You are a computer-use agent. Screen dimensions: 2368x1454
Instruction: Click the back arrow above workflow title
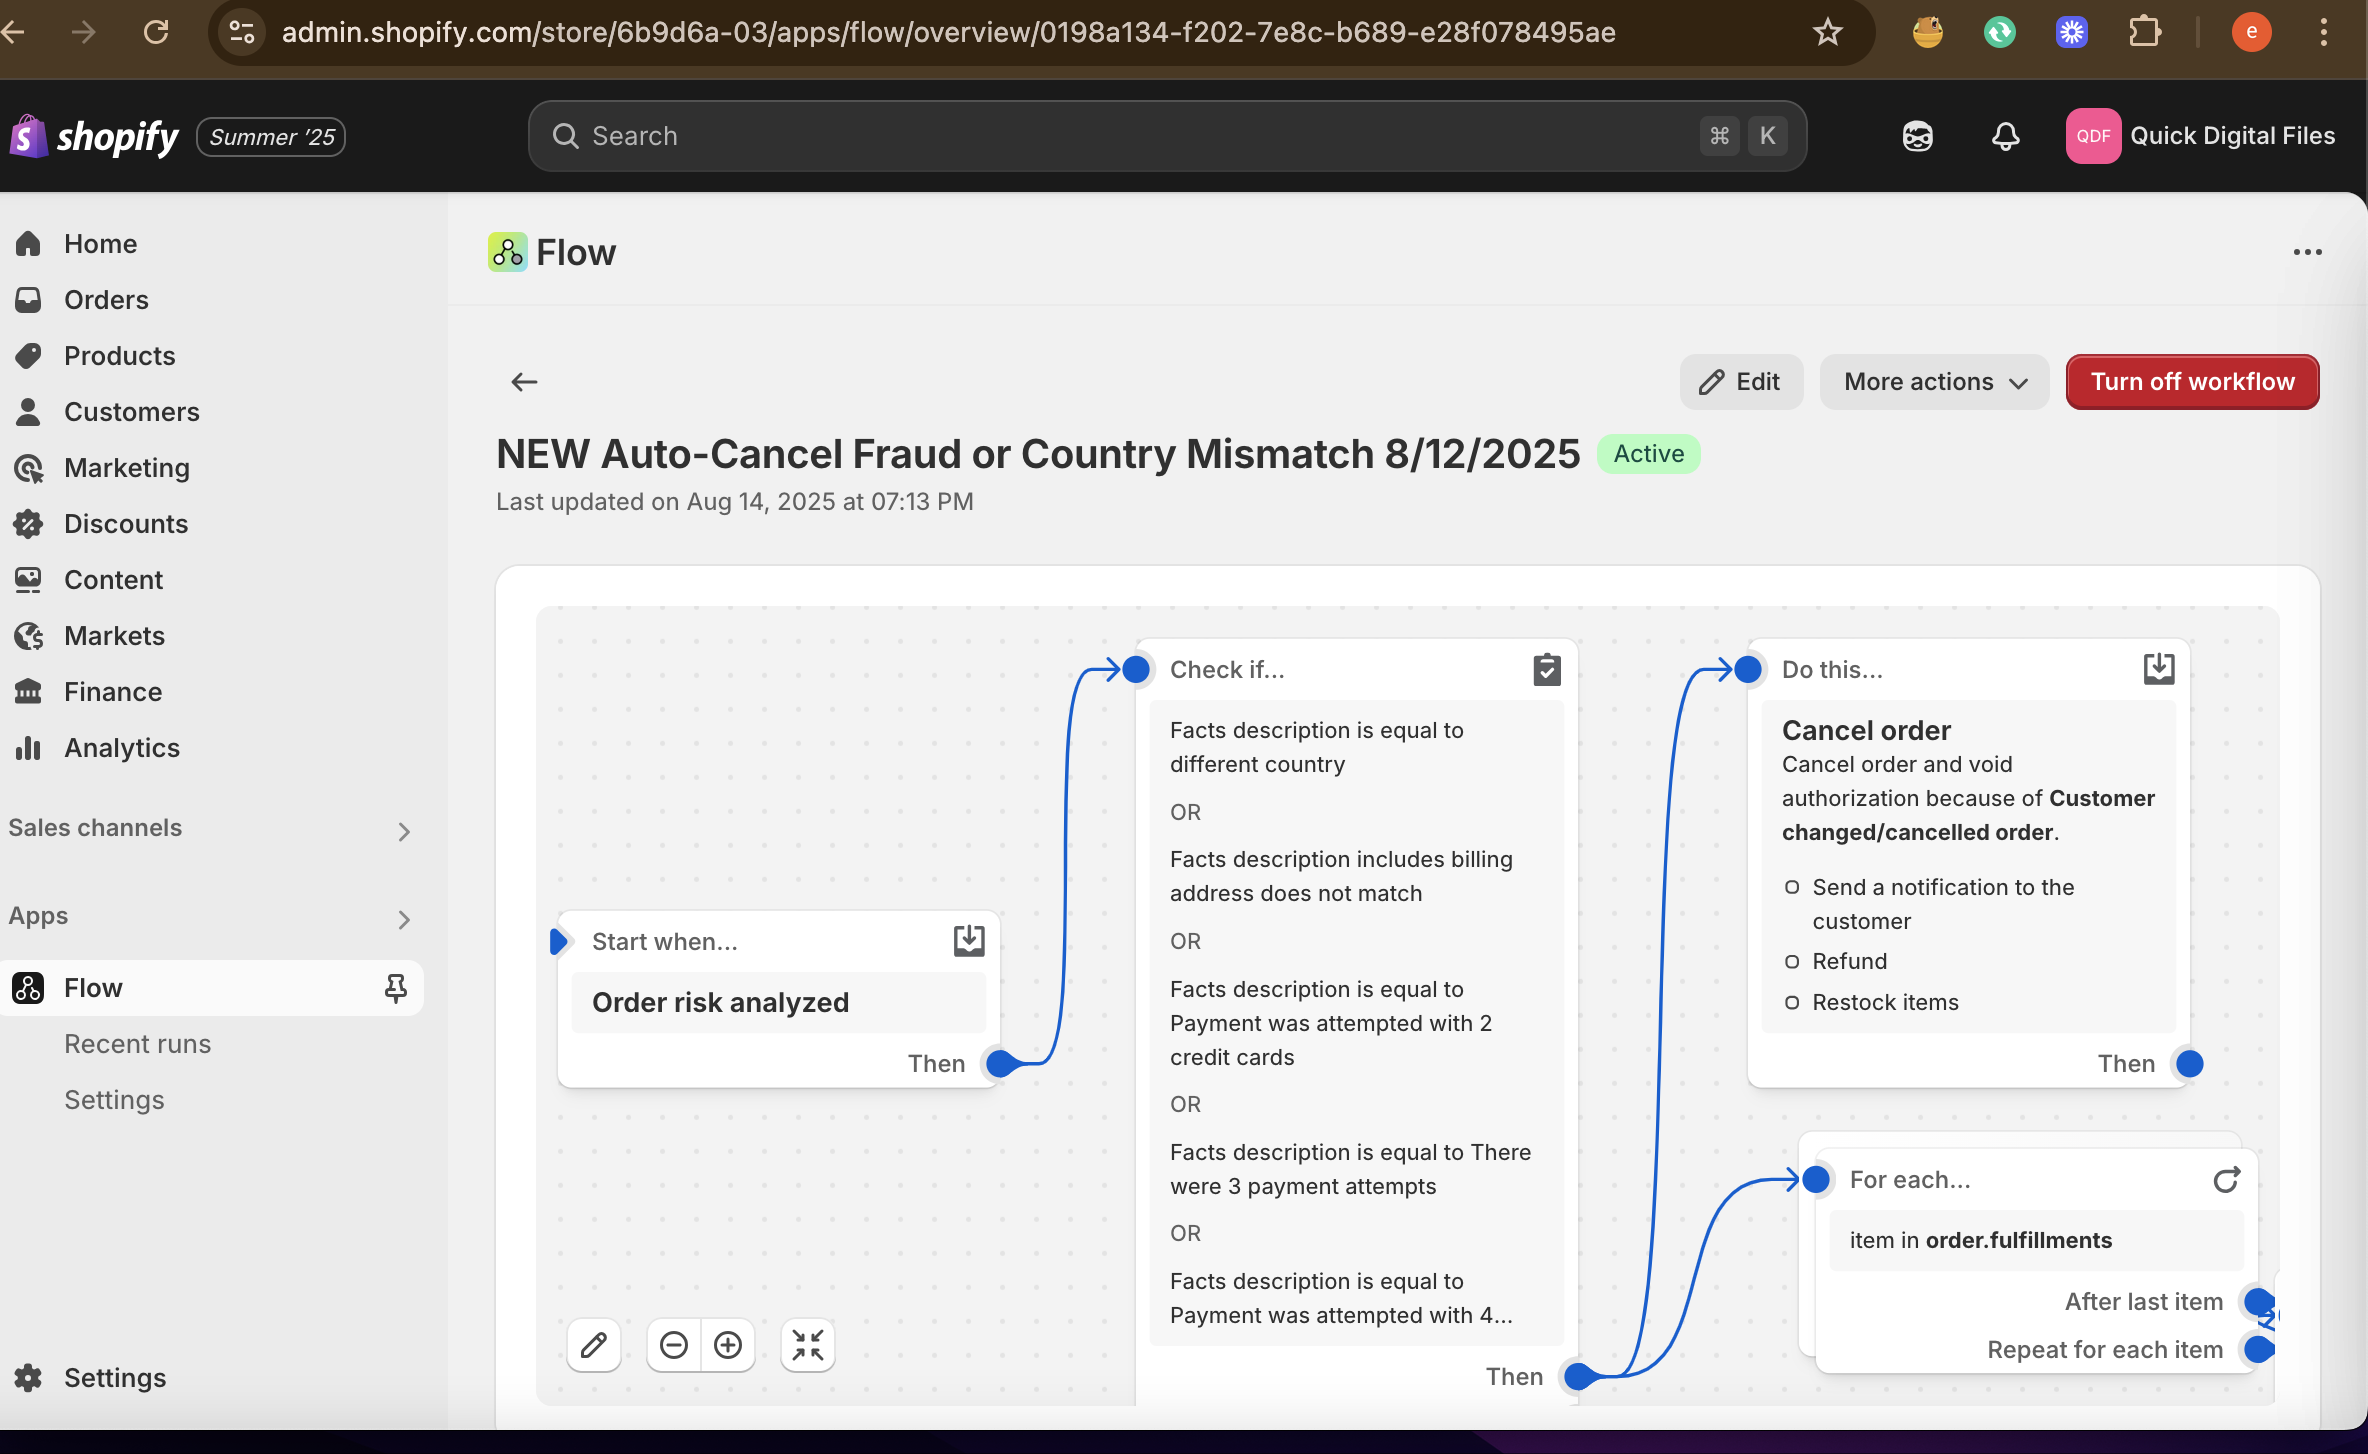pyautogui.click(x=524, y=382)
